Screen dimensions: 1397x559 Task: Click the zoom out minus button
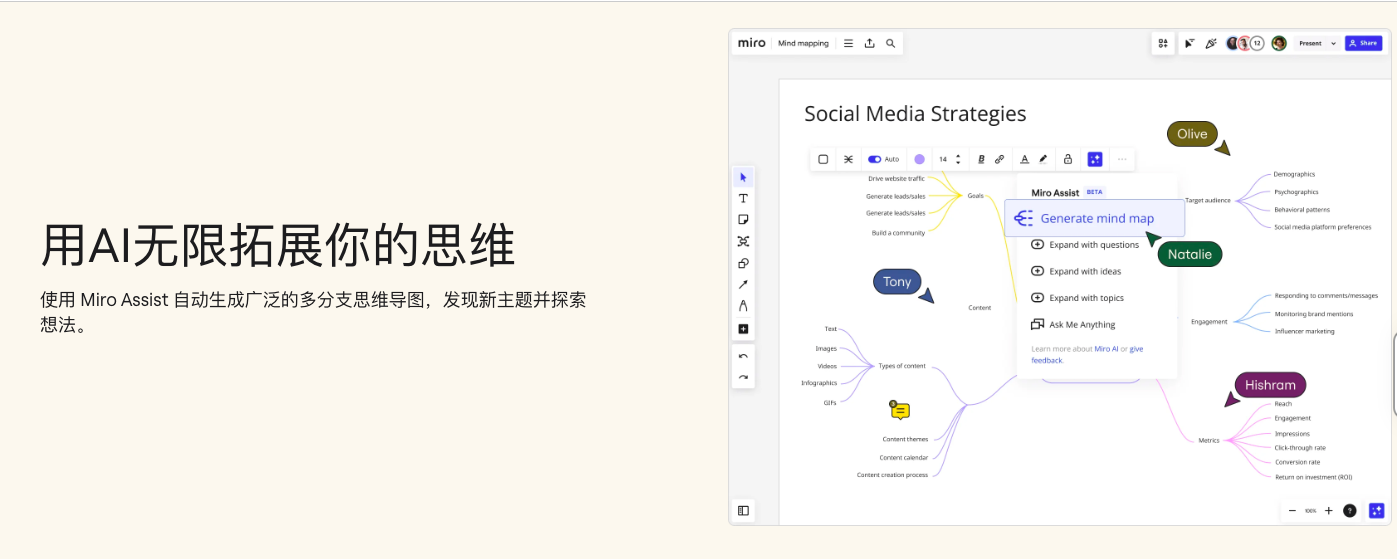click(x=1291, y=510)
